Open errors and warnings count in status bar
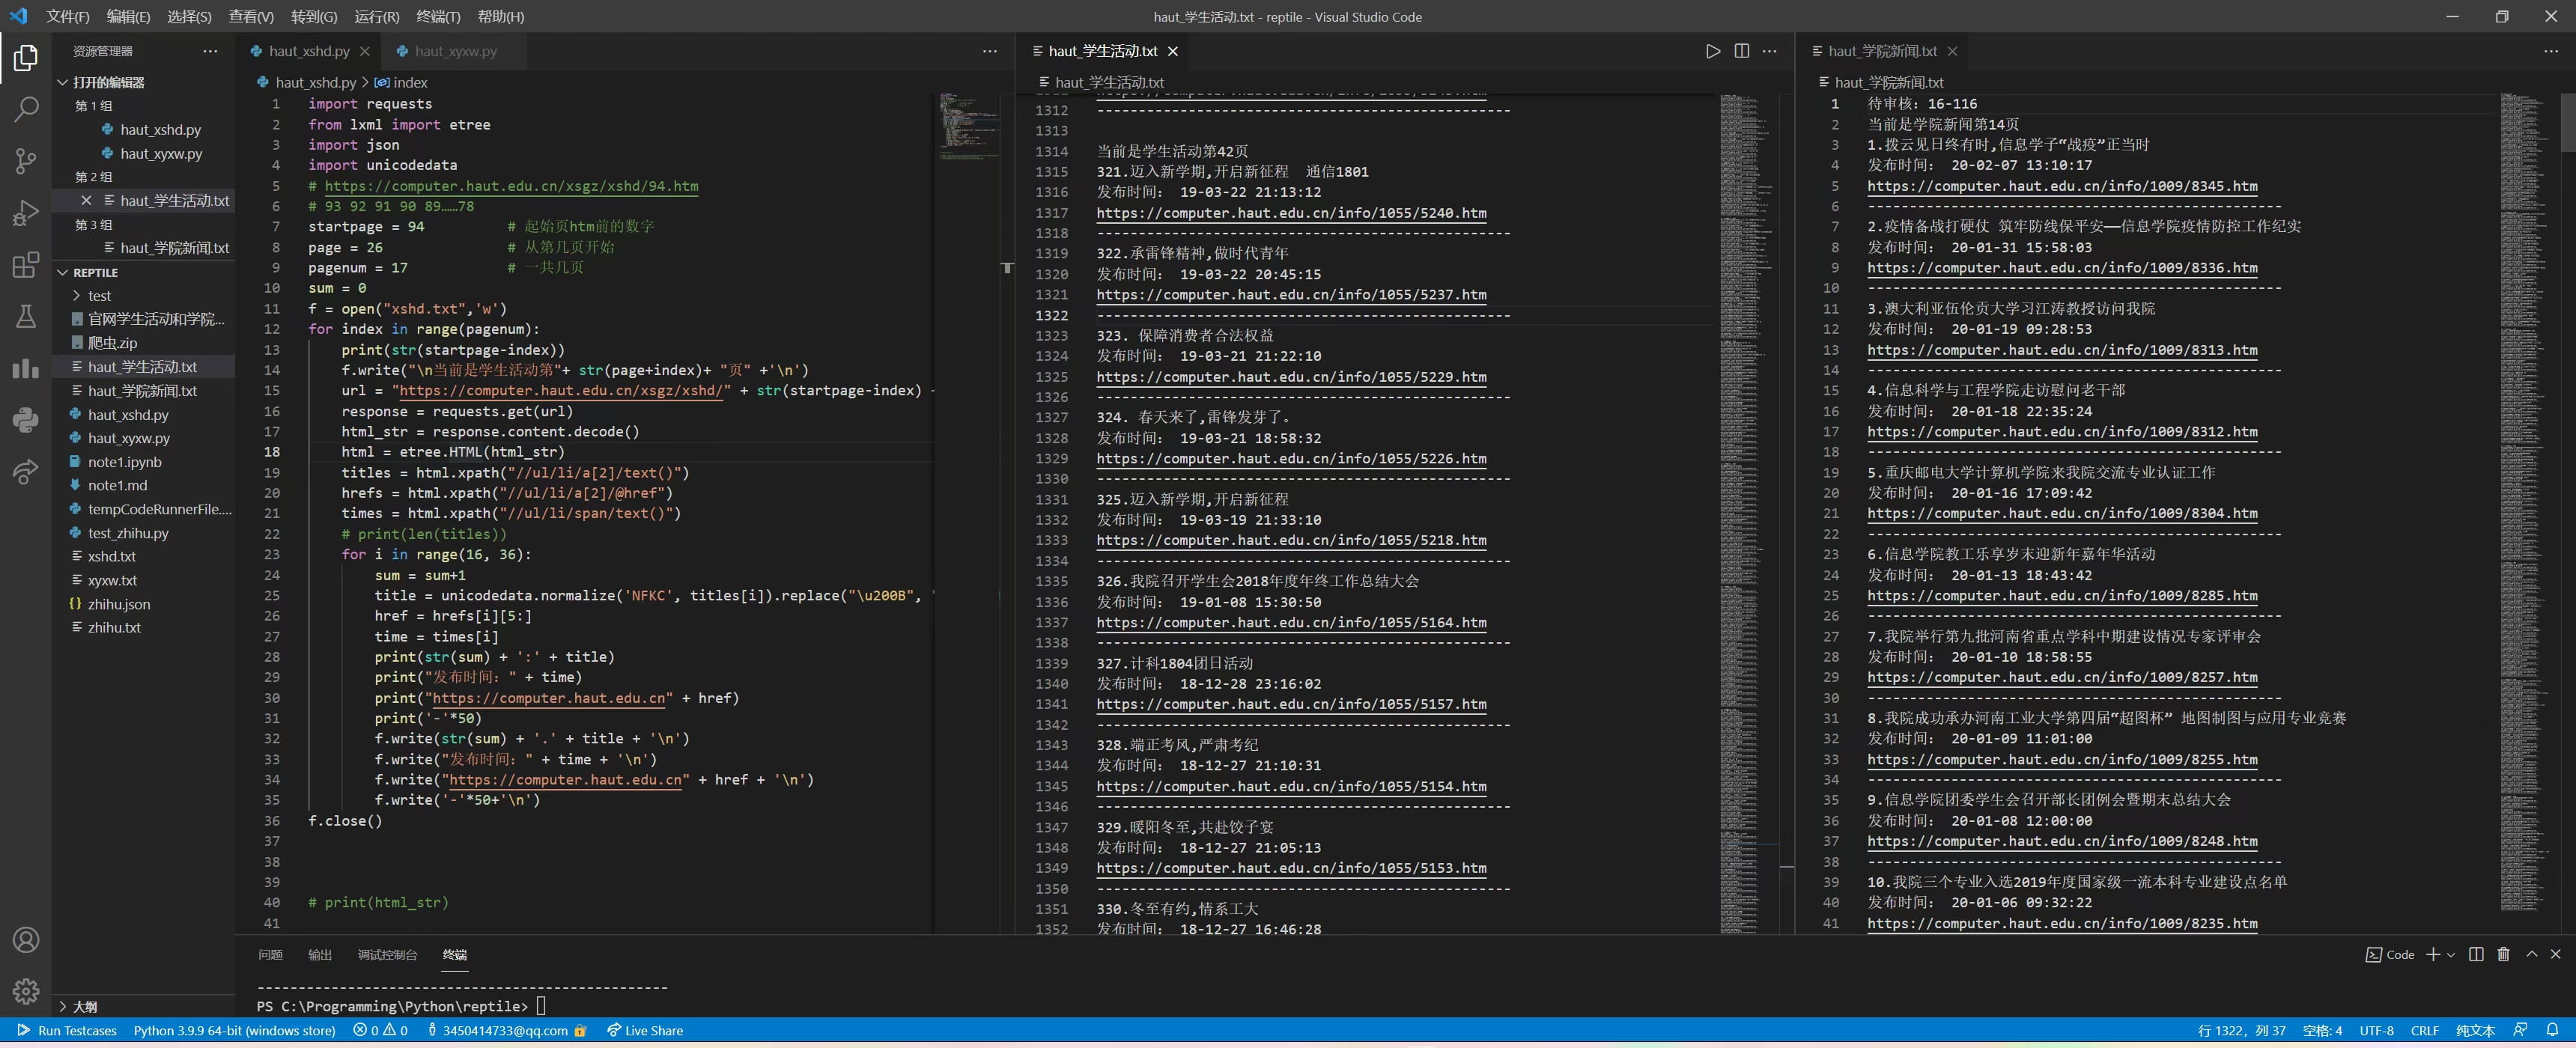Image resolution: width=2576 pixels, height=1048 pixels. tap(380, 1030)
